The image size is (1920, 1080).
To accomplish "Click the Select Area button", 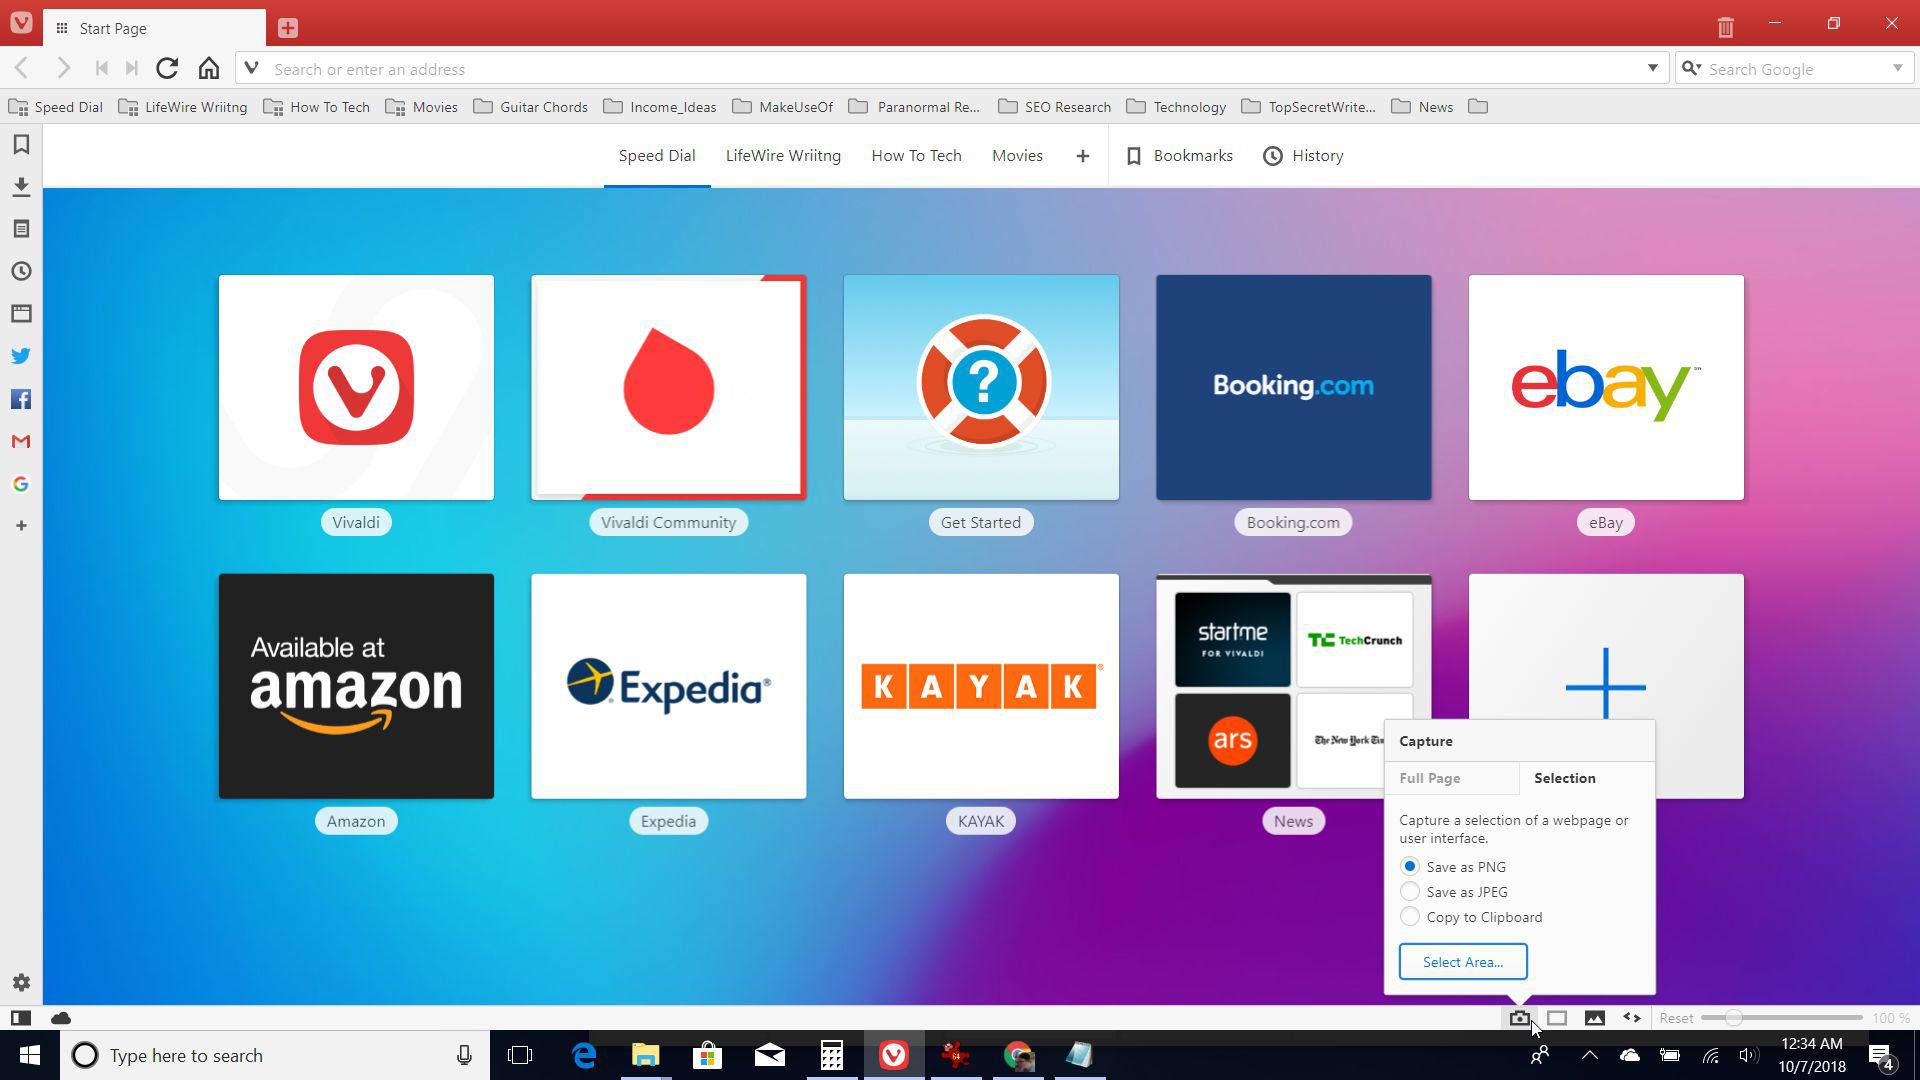I will [1462, 962].
